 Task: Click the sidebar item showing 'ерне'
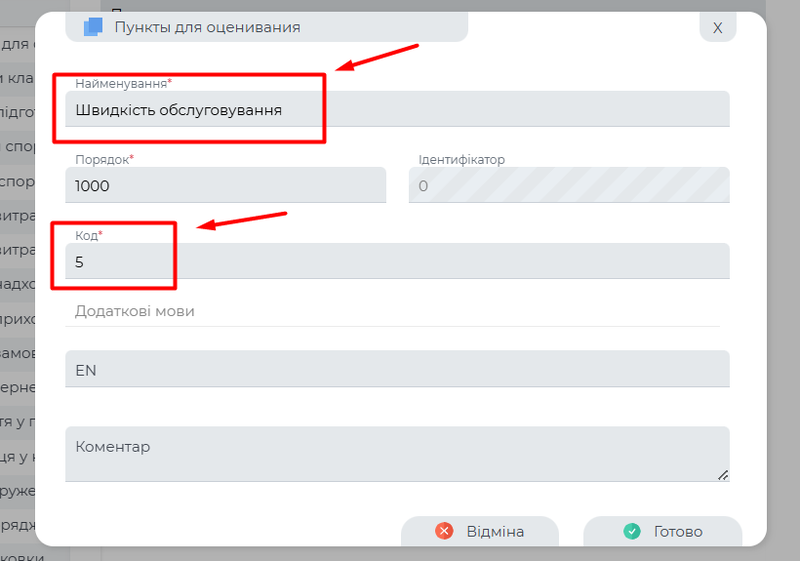18,387
